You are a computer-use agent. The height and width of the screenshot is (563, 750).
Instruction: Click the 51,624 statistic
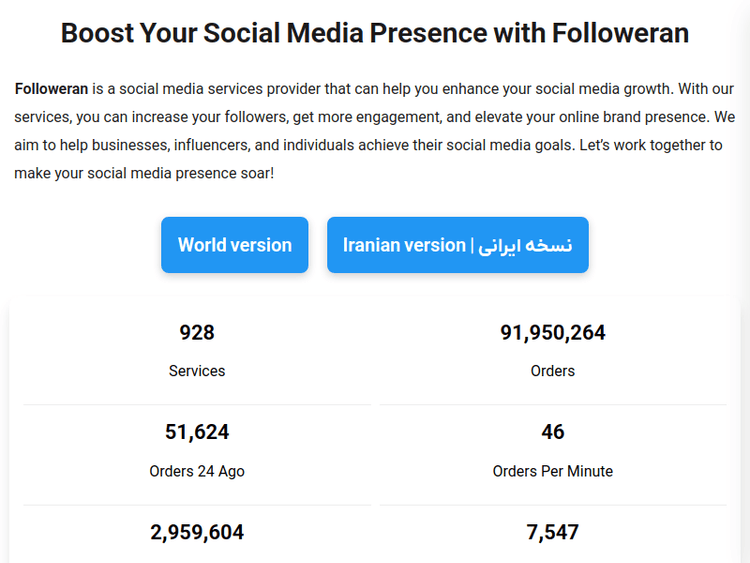click(197, 432)
